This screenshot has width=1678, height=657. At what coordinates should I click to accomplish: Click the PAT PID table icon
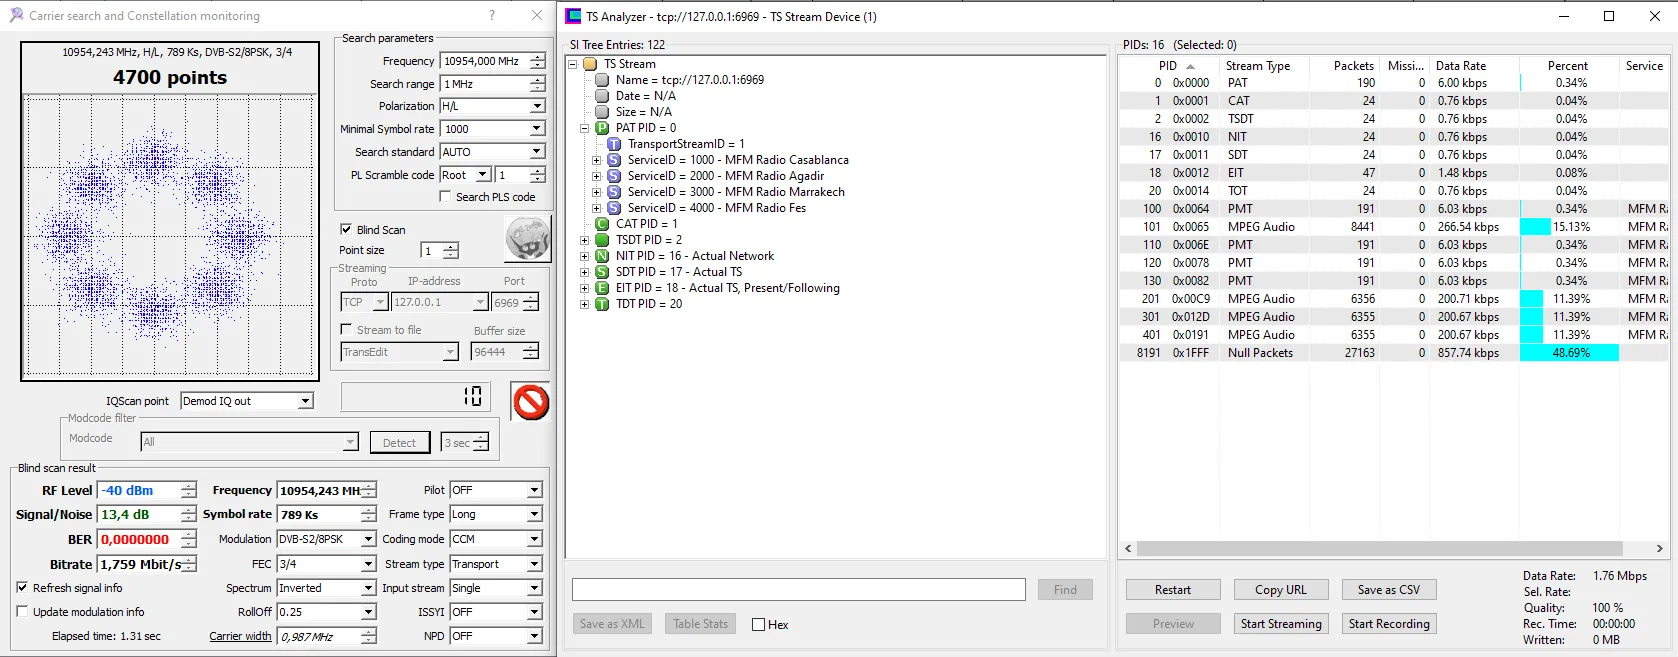click(602, 128)
